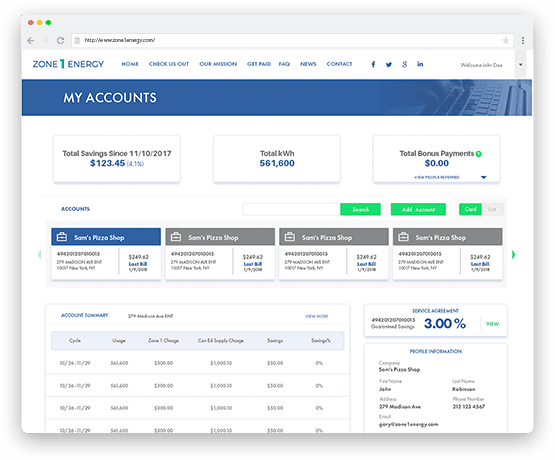The height and width of the screenshot is (460, 555).
Task: Click the gary@zone1energy.com email text
Action: coord(408,424)
